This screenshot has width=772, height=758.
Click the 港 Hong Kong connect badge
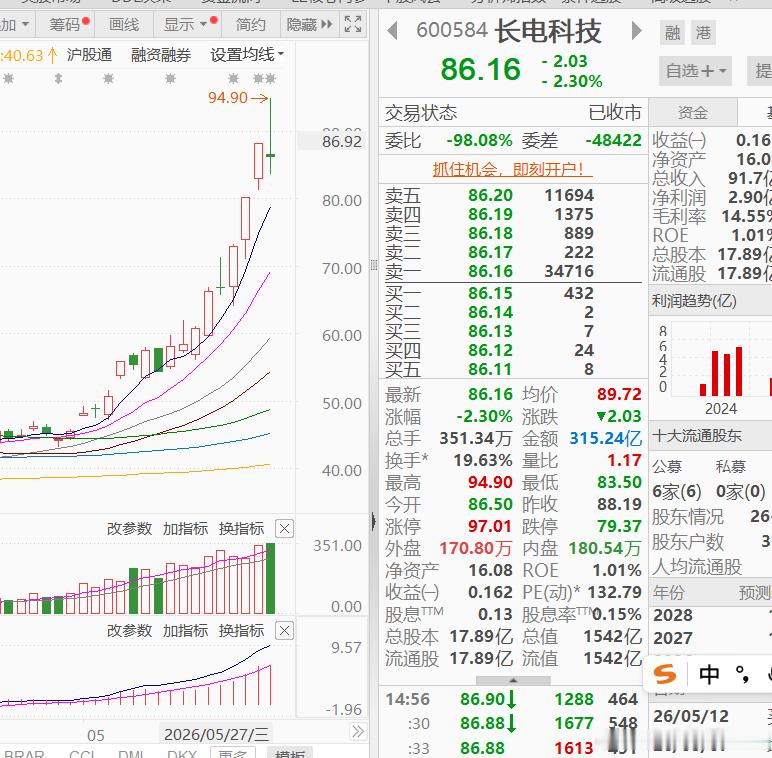(703, 33)
